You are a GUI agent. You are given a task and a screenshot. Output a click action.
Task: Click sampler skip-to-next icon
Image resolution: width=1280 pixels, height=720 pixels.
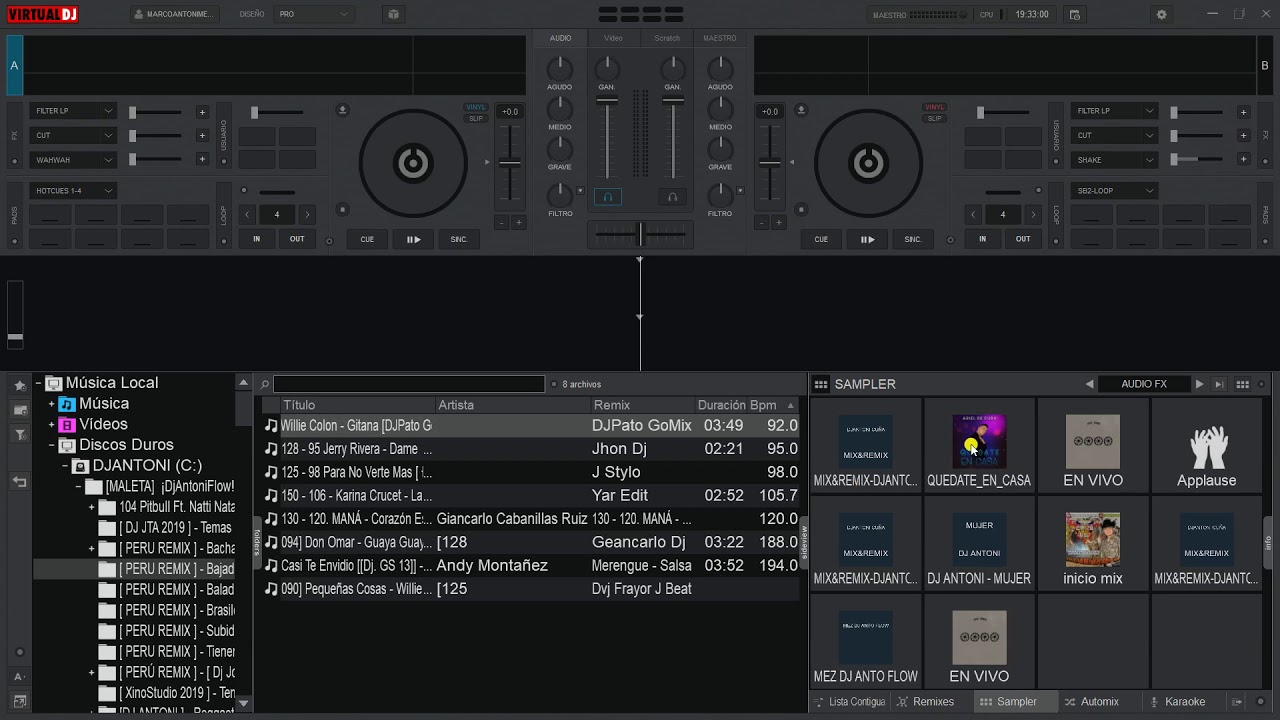(1219, 384)
